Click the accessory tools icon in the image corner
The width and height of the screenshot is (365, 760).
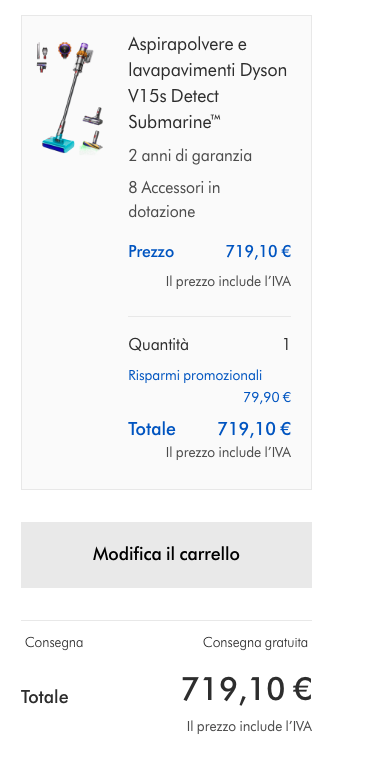coord(43,57)
